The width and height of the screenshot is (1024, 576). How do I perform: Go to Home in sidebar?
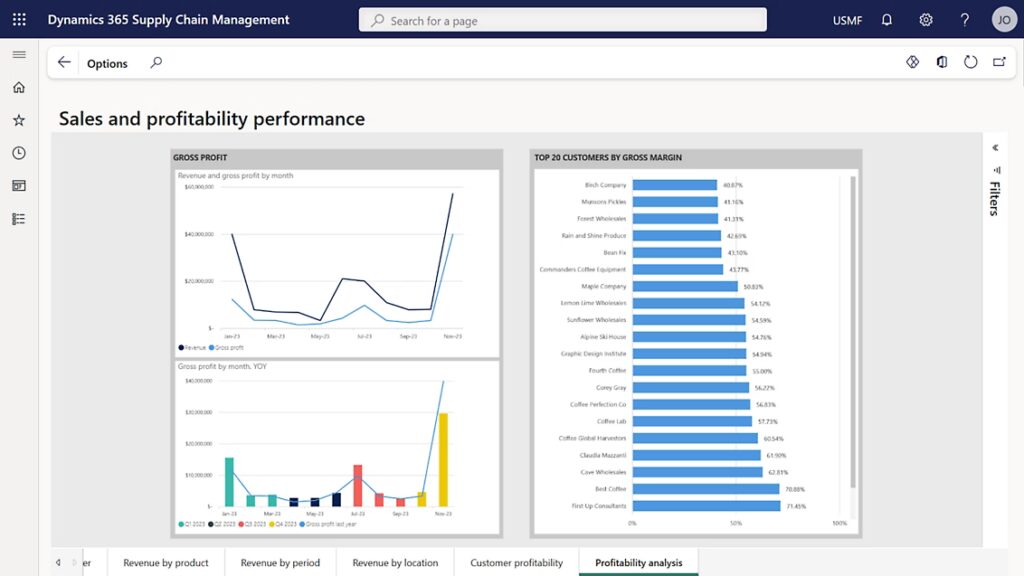19,87
